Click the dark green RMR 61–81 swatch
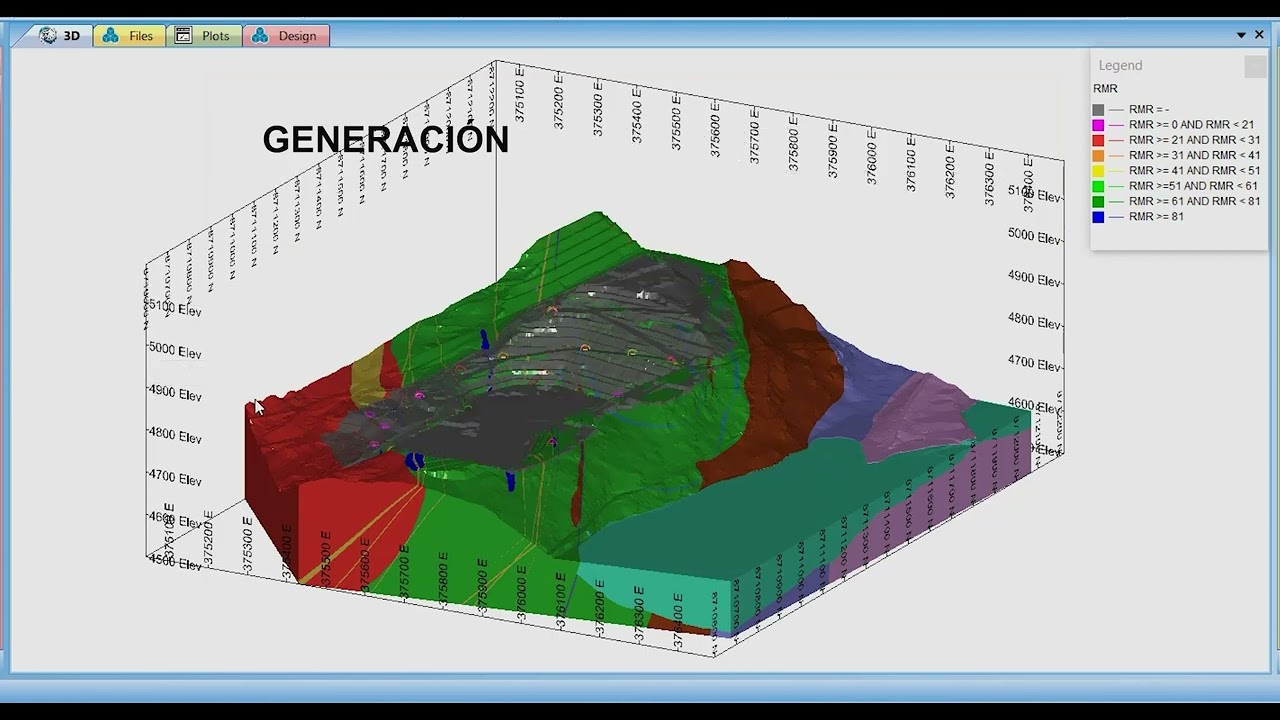 pos(1098,201)
